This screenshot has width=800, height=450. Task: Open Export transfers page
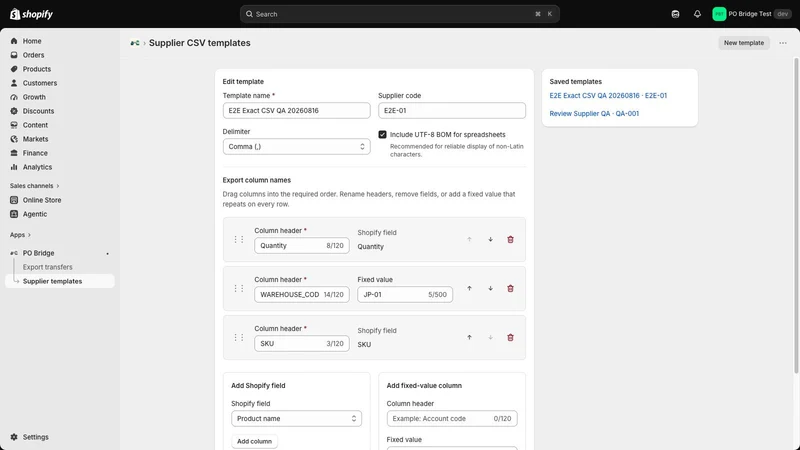47,267
